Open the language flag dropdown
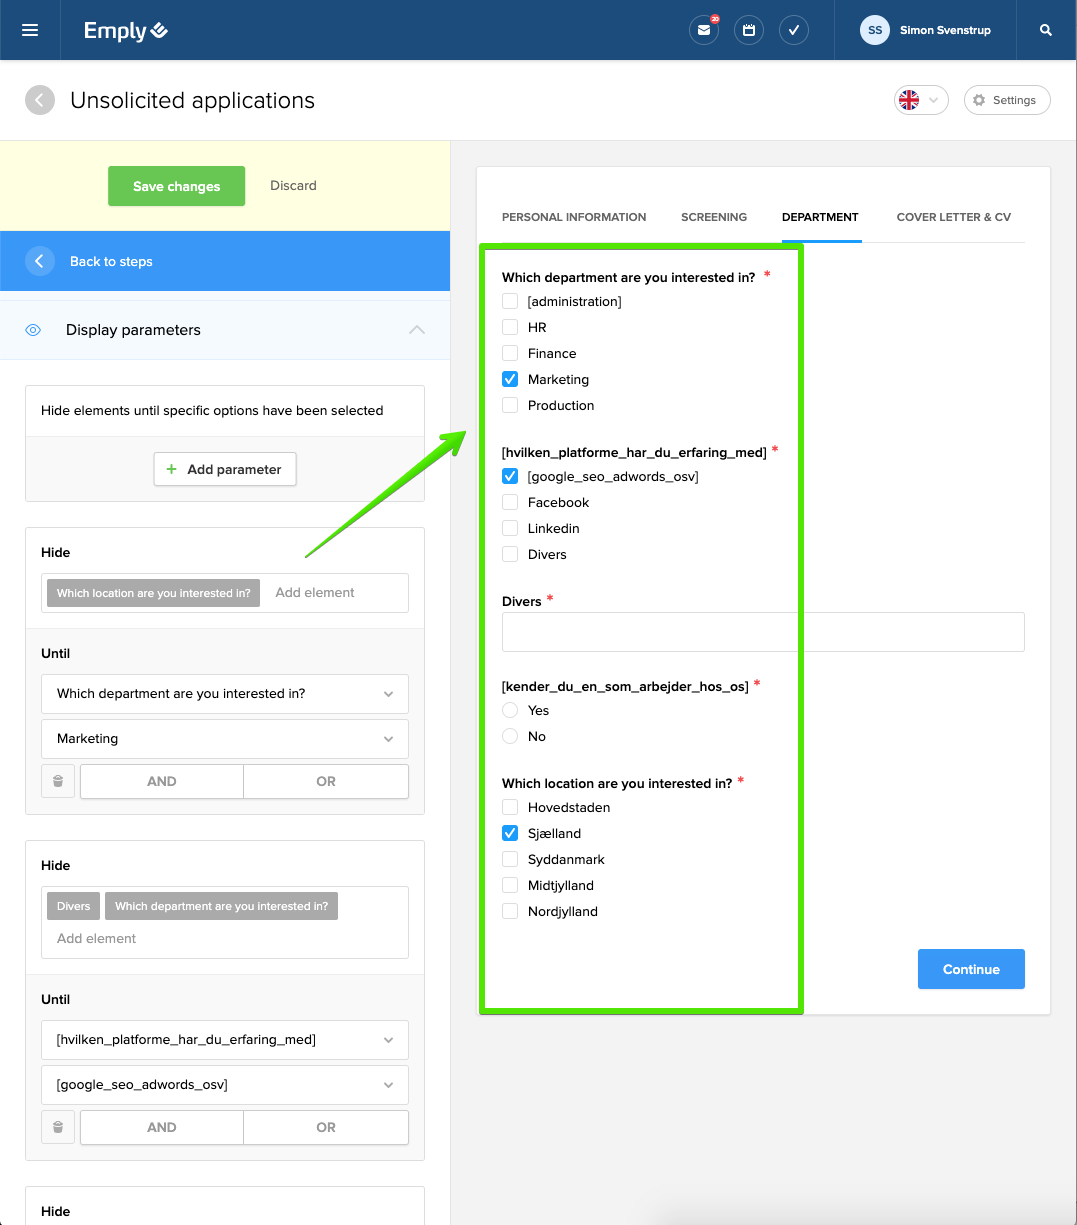1077x1225 pixels. [x=920, y=100]
